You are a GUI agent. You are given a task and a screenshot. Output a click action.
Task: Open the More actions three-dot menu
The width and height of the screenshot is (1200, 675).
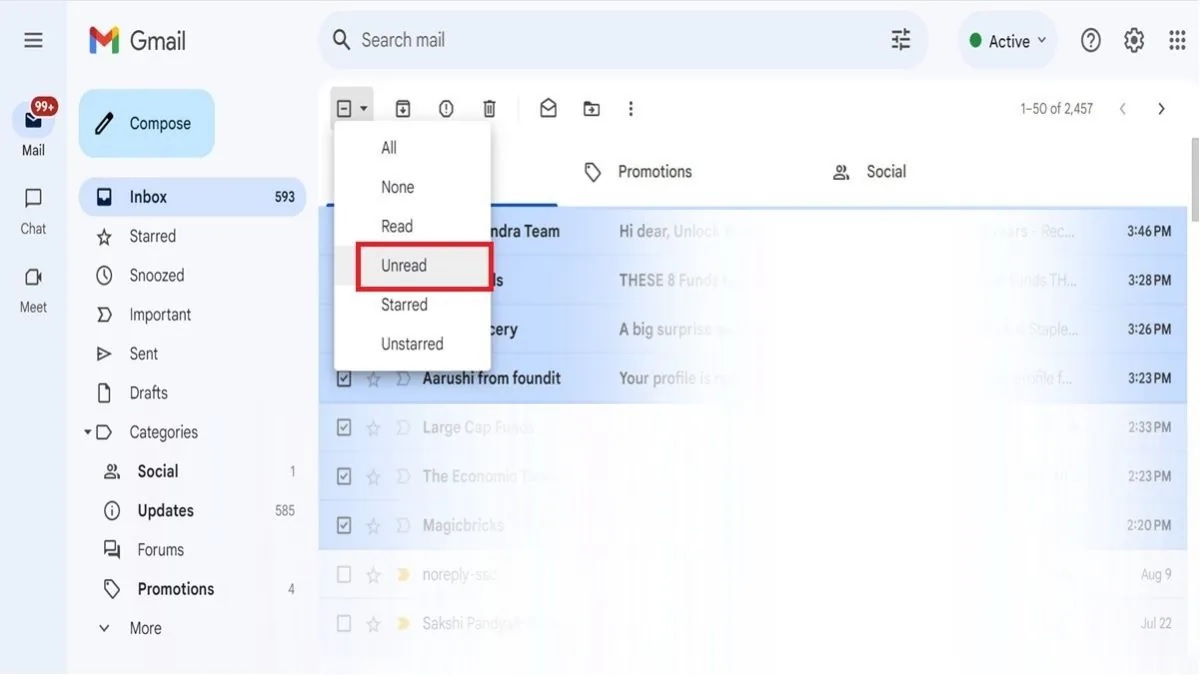(630, 108)
